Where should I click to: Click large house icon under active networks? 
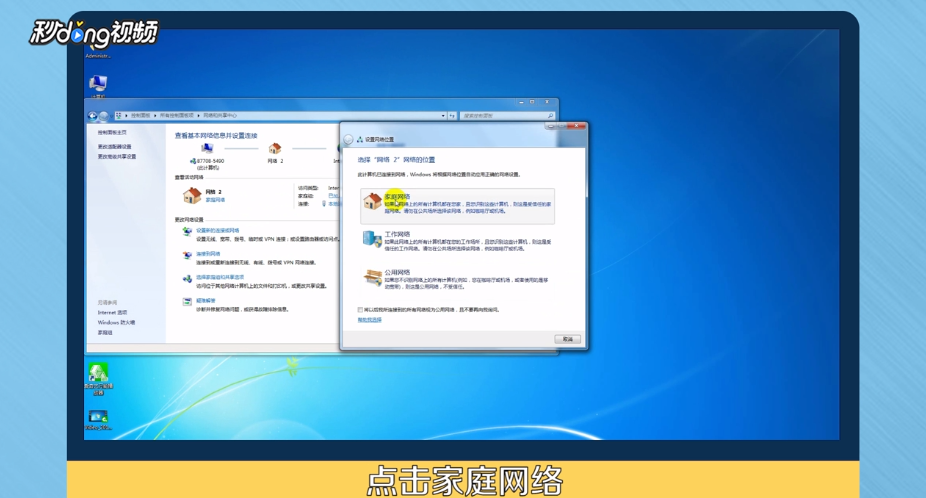tap(192, 195)
